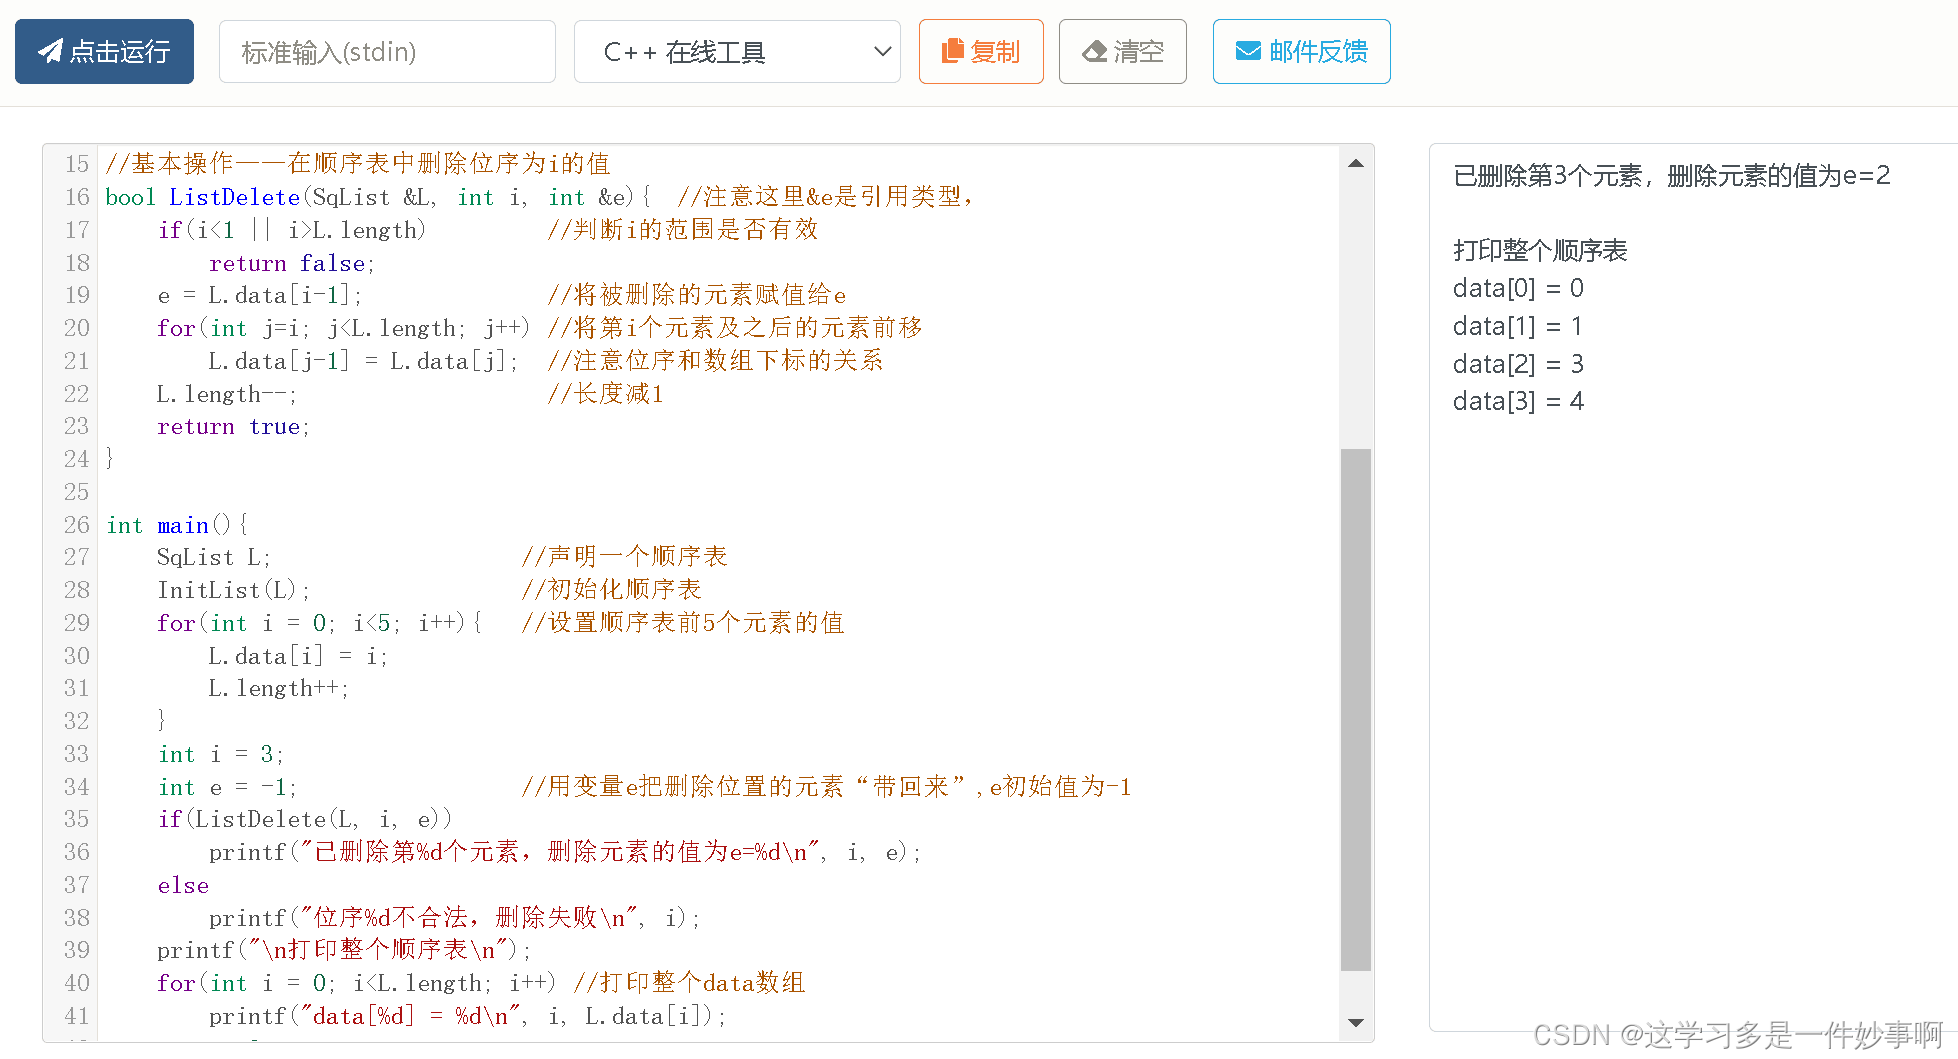
Task: Click line number 16 in the gutter
Action: (77, 197)
